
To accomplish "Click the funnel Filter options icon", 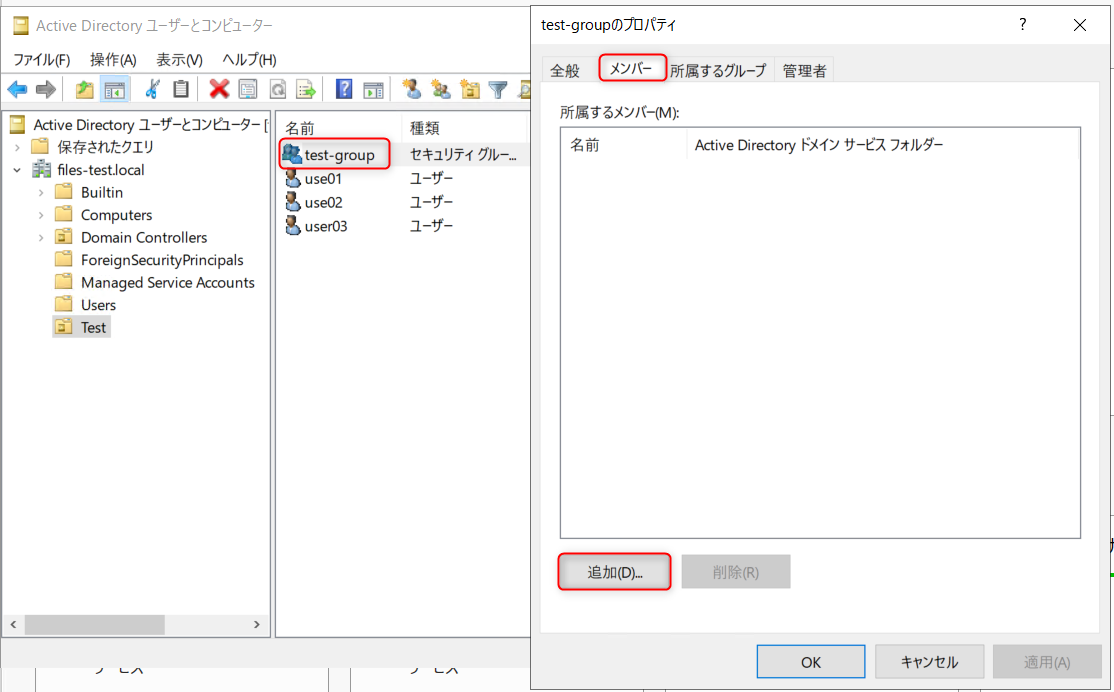I will [x=497, y=89].
